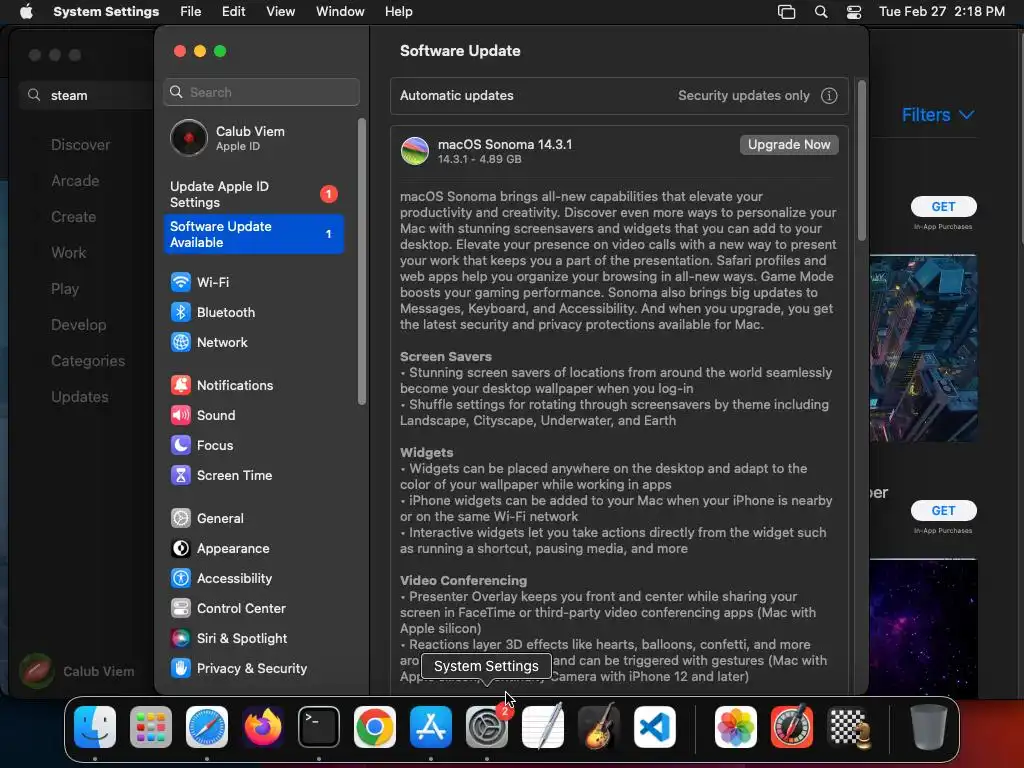Viewport: 1024px width, 768px height.
Task: Open Wi-Fi settings icon in sidebar
Action: coord(181,282)
